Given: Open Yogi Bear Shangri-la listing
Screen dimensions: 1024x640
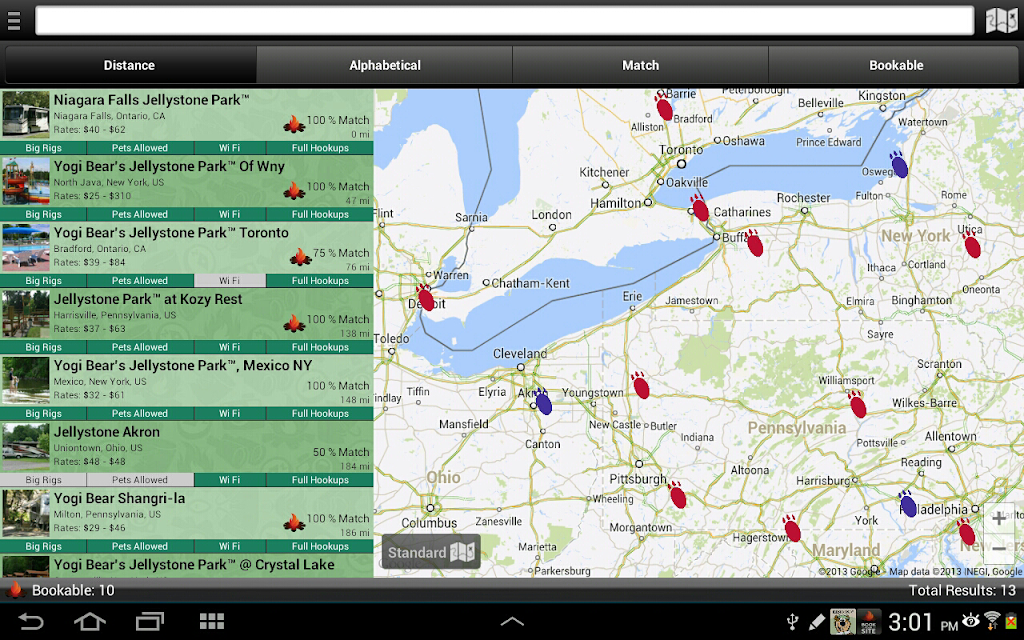Looking at the screenshot, I should (x=187, y=513).
